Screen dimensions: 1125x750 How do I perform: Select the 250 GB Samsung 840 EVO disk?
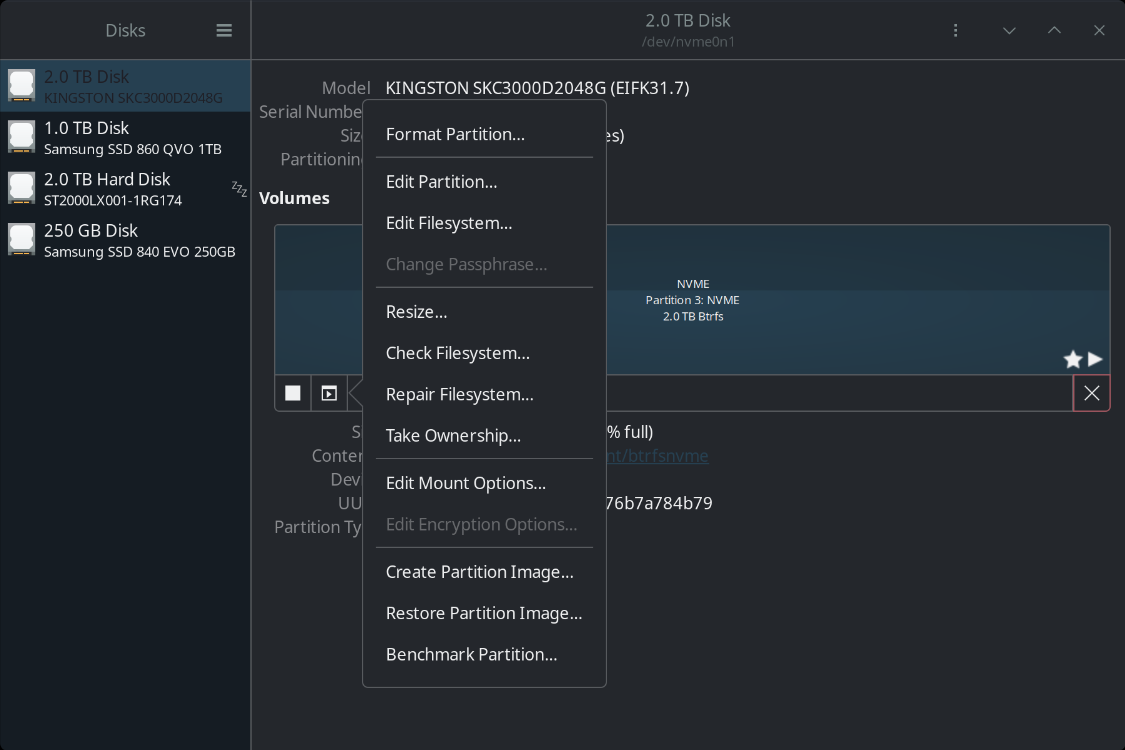tap(125, 240)
